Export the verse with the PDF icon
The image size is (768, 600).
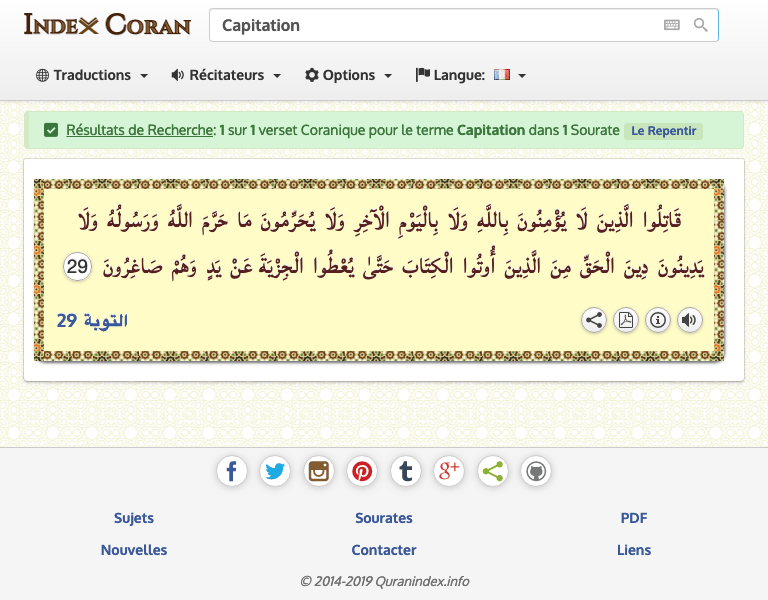pyautogui.click(x=625, y=320)
